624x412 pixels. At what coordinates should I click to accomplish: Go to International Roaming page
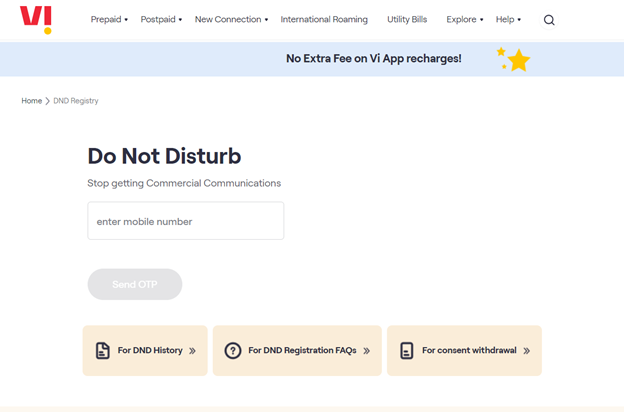click(x=324, y=20)
